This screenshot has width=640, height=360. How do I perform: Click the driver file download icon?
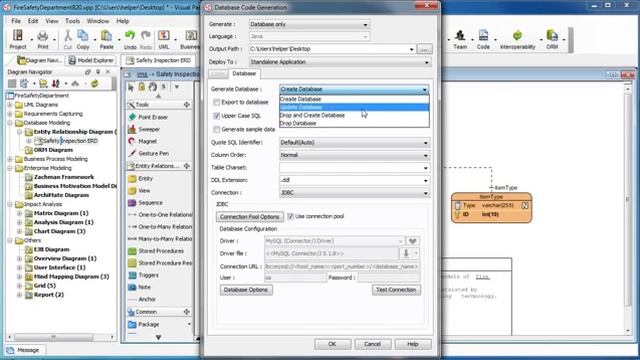click(x=406, y=253)
